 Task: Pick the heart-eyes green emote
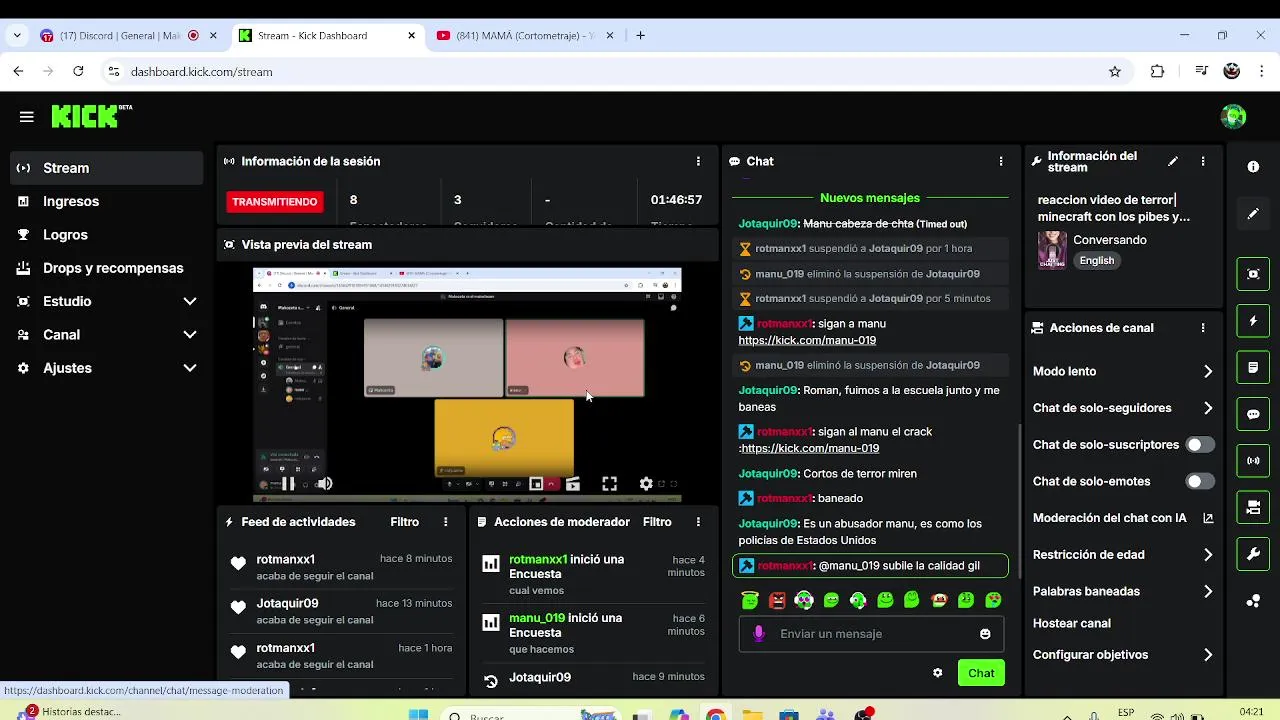tap(993, 600)
